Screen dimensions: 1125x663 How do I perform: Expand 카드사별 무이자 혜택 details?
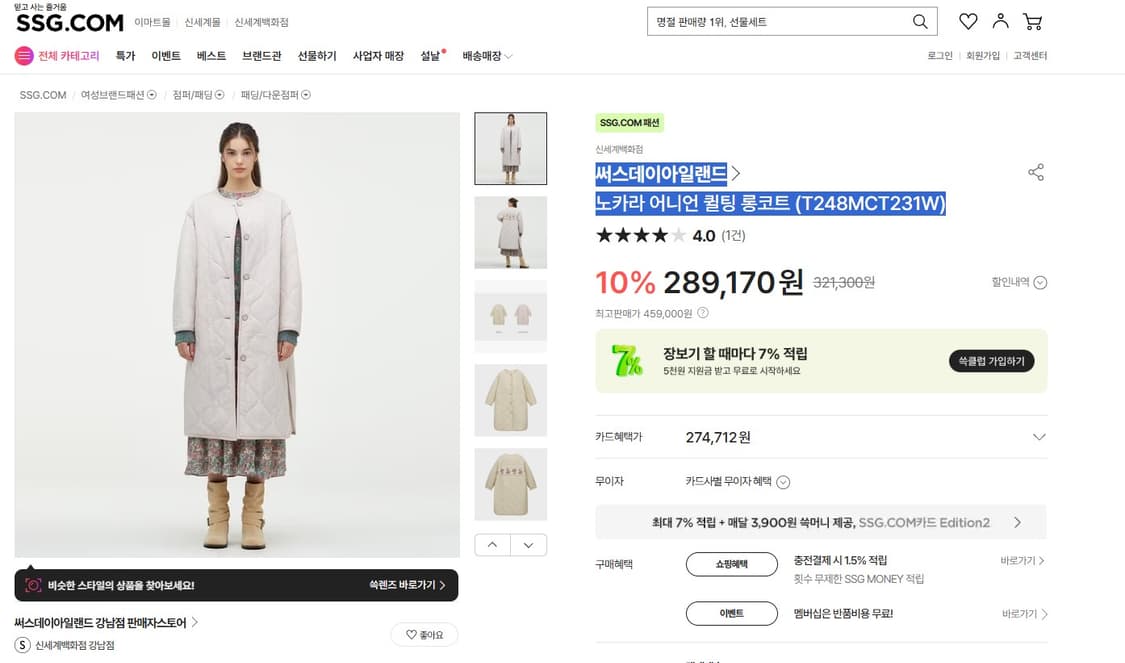pyautogui.click(x=783, y=481)
